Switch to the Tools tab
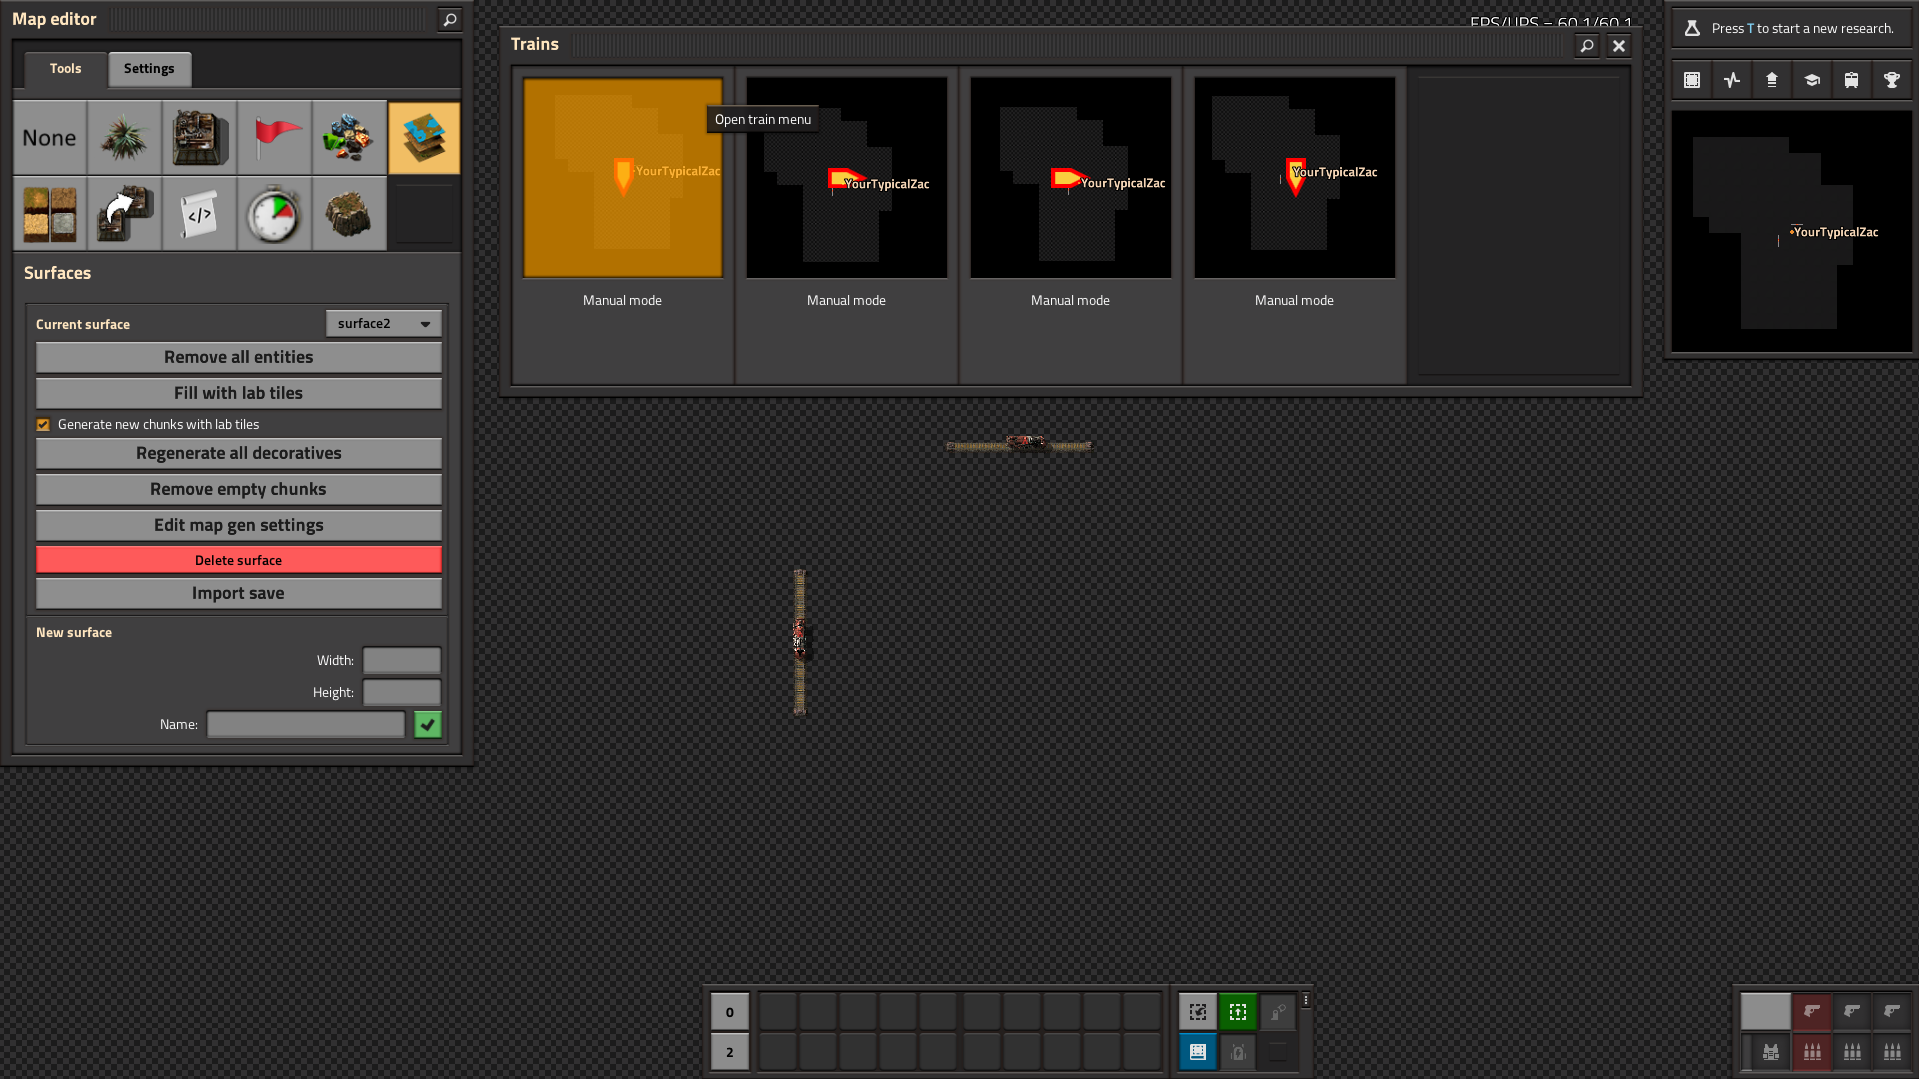This screenshot has height=1079, width=1919. (x=66, y=69)
